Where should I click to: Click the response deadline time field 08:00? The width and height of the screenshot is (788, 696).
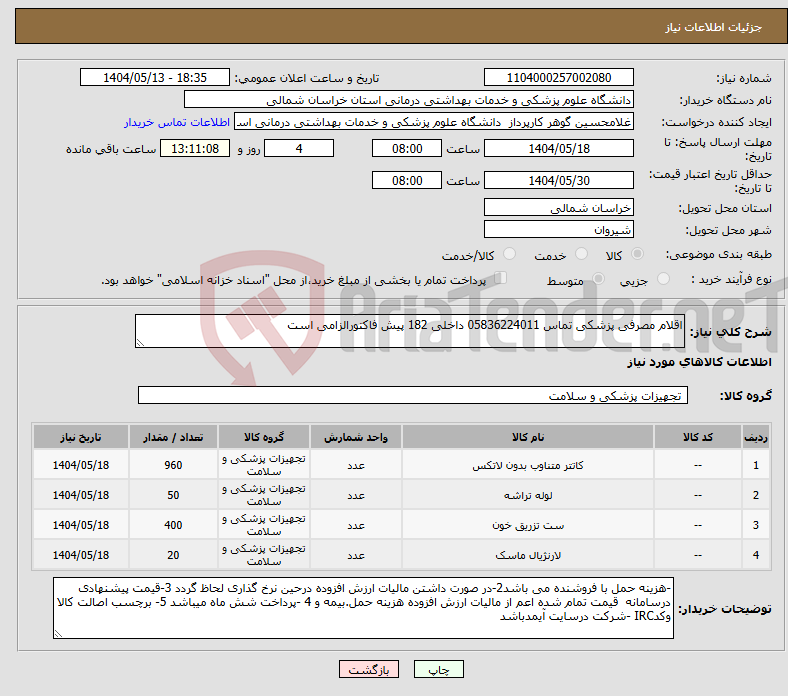pos(407,148)
